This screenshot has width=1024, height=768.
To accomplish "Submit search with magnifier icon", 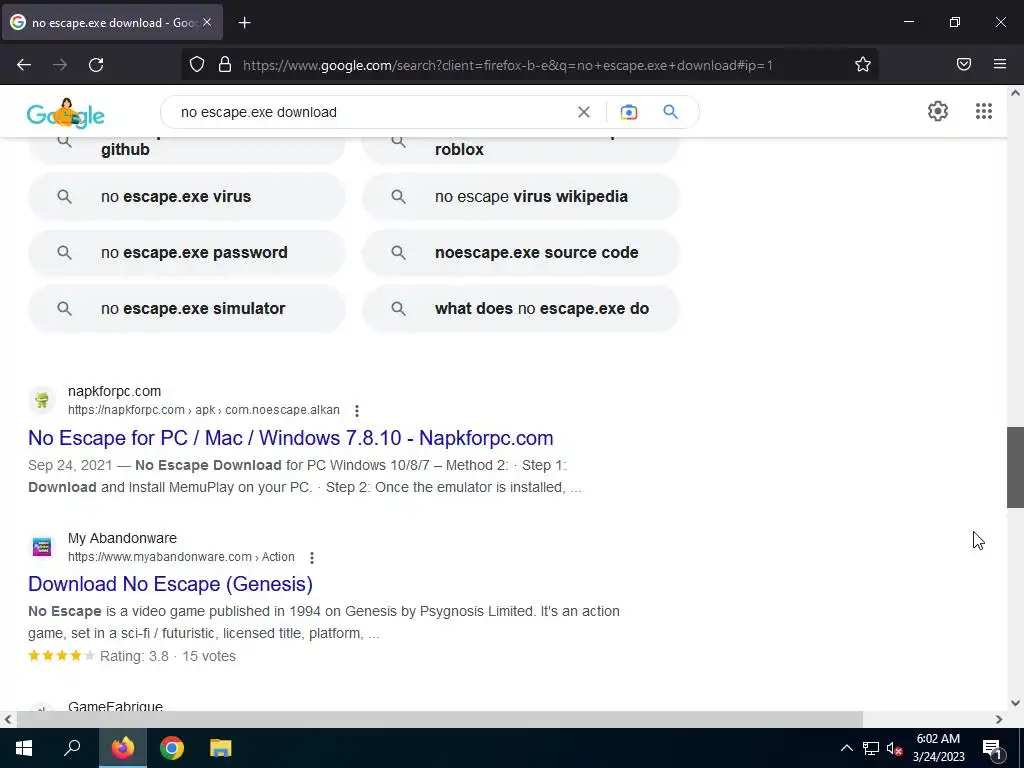I will (670, 112).
